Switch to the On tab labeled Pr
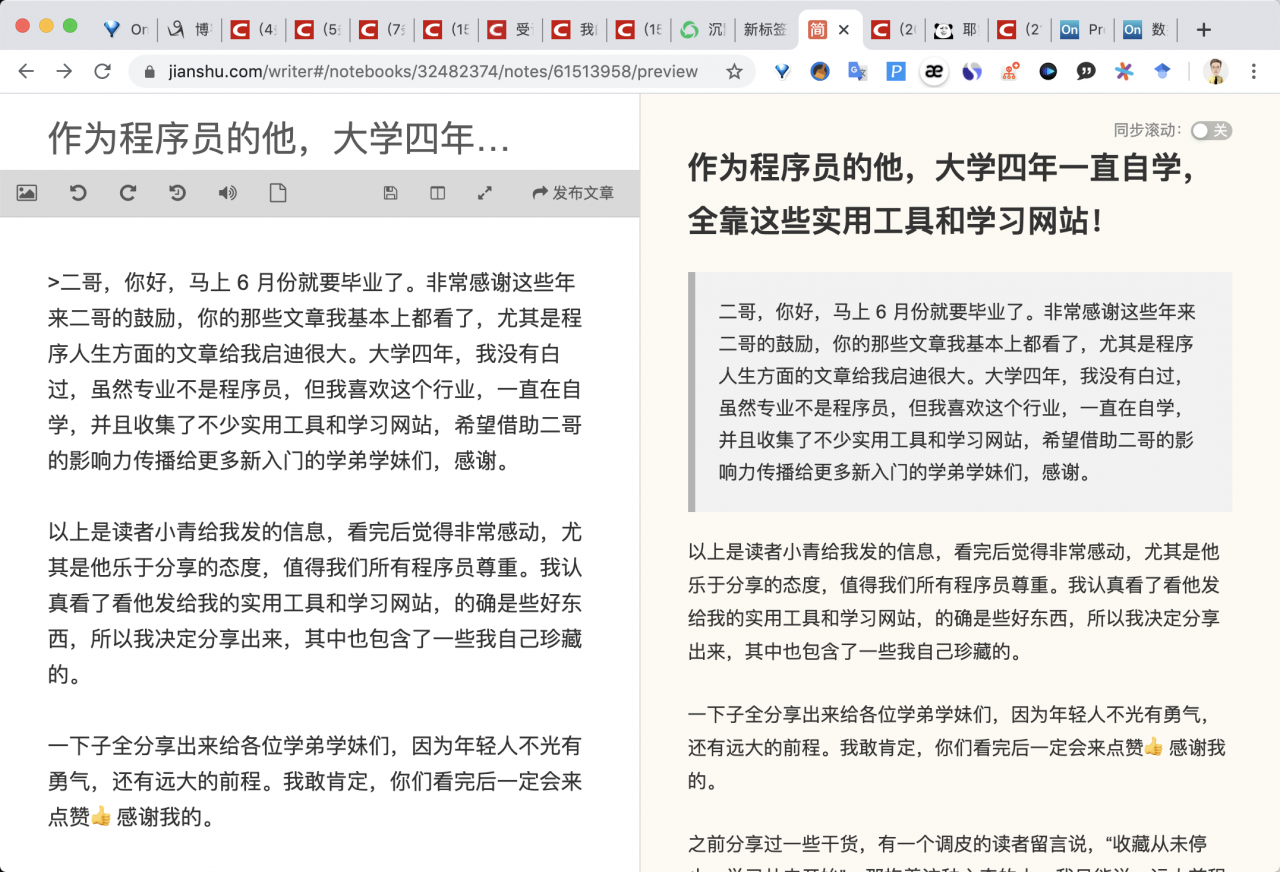The image size is (1280, 872). tap(1082, 30)
